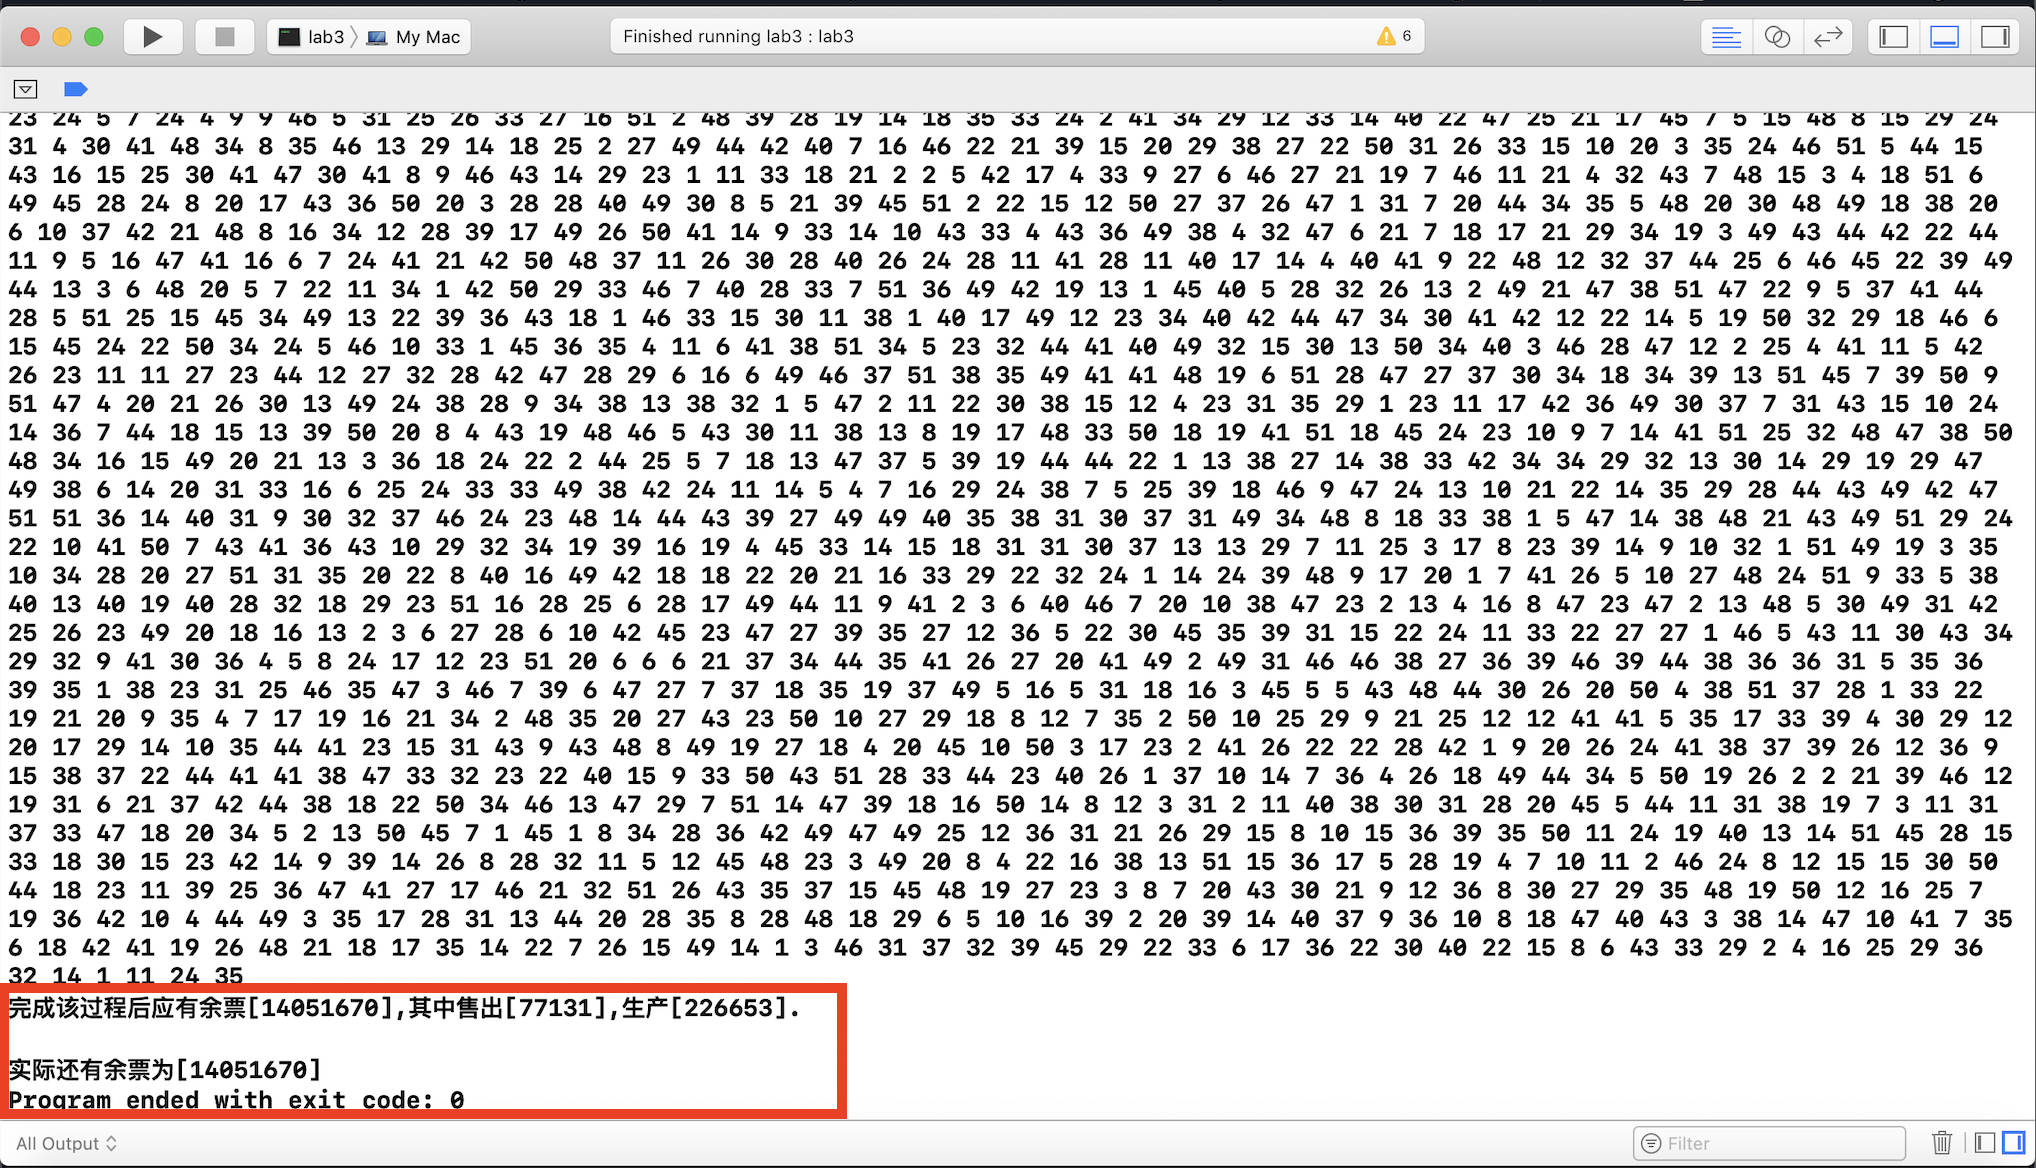Switch to the Assistant editor view

coord(1777,37)
